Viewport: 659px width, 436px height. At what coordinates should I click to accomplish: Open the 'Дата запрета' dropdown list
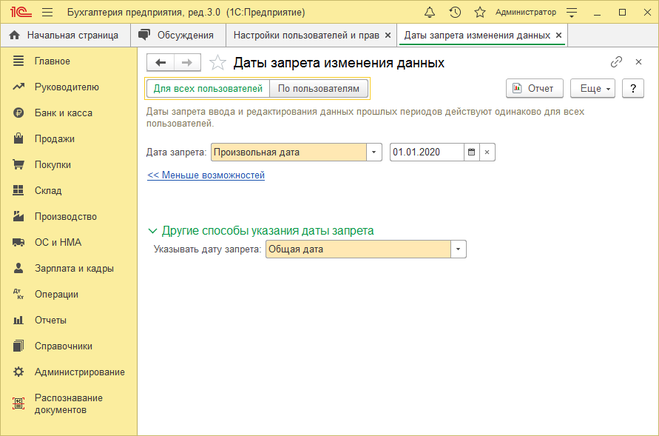[375, 152]
